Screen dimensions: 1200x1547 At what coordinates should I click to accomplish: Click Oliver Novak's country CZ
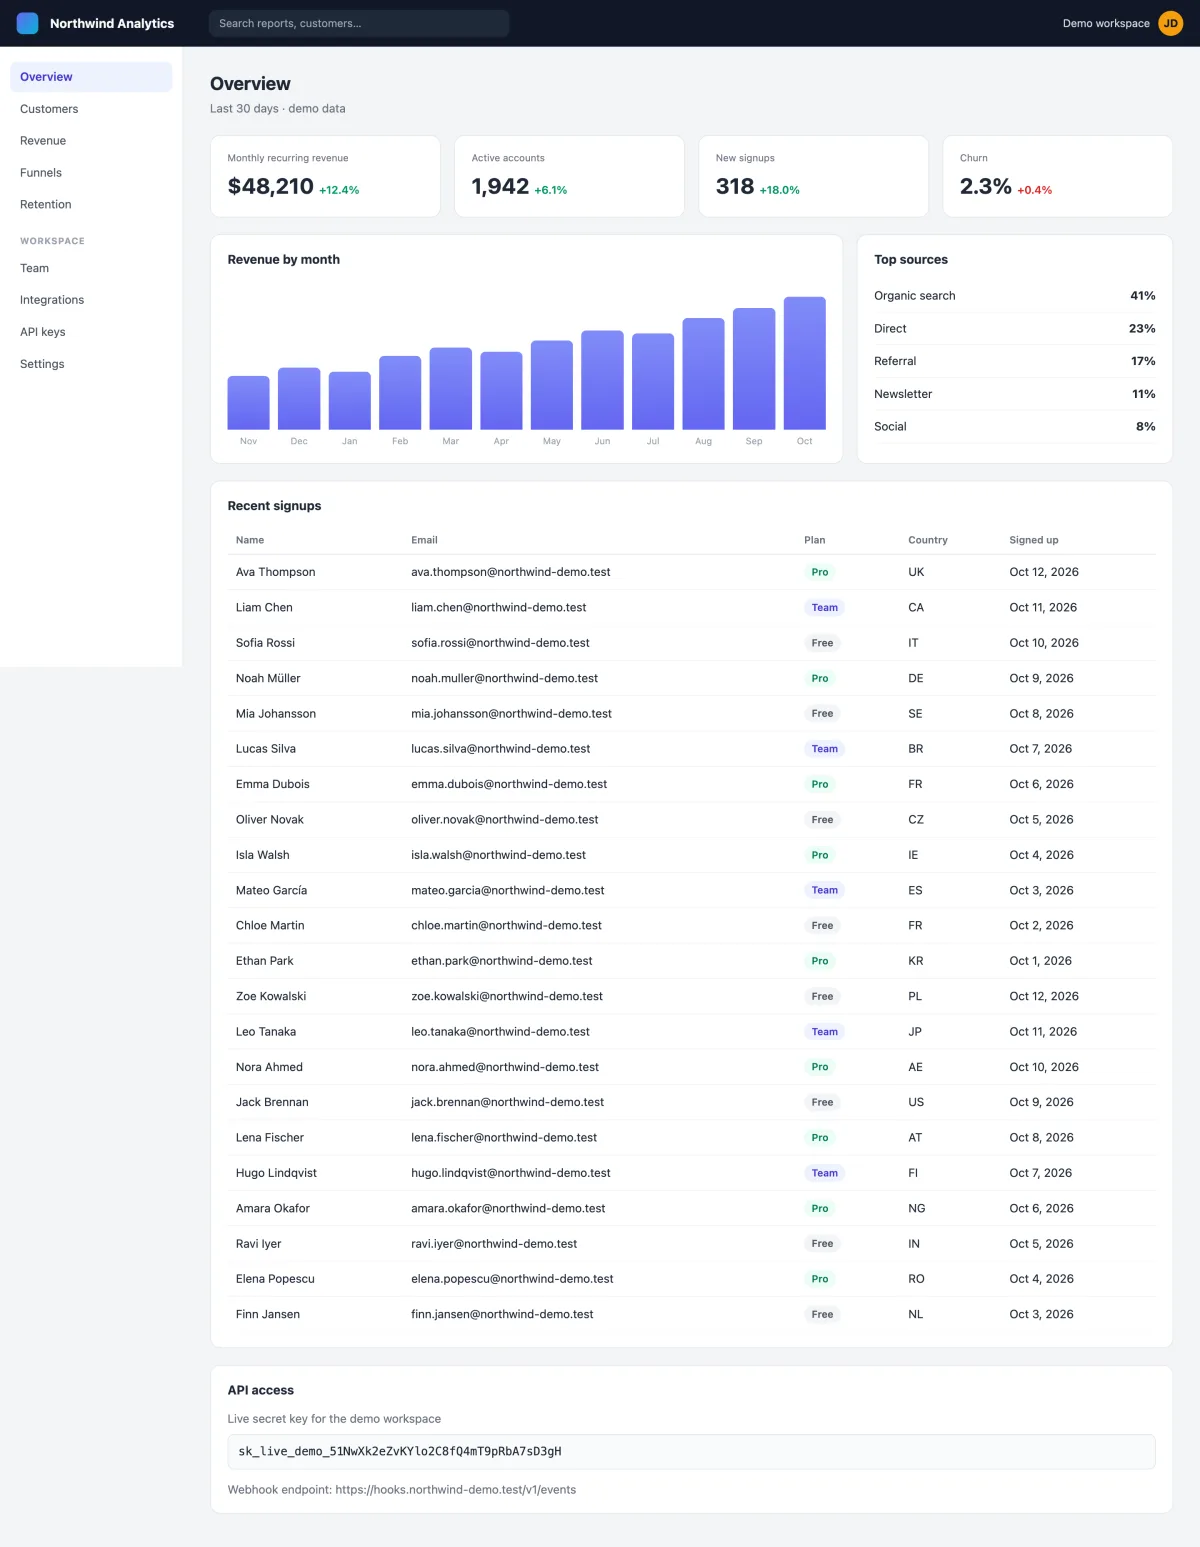pos(916,820)
